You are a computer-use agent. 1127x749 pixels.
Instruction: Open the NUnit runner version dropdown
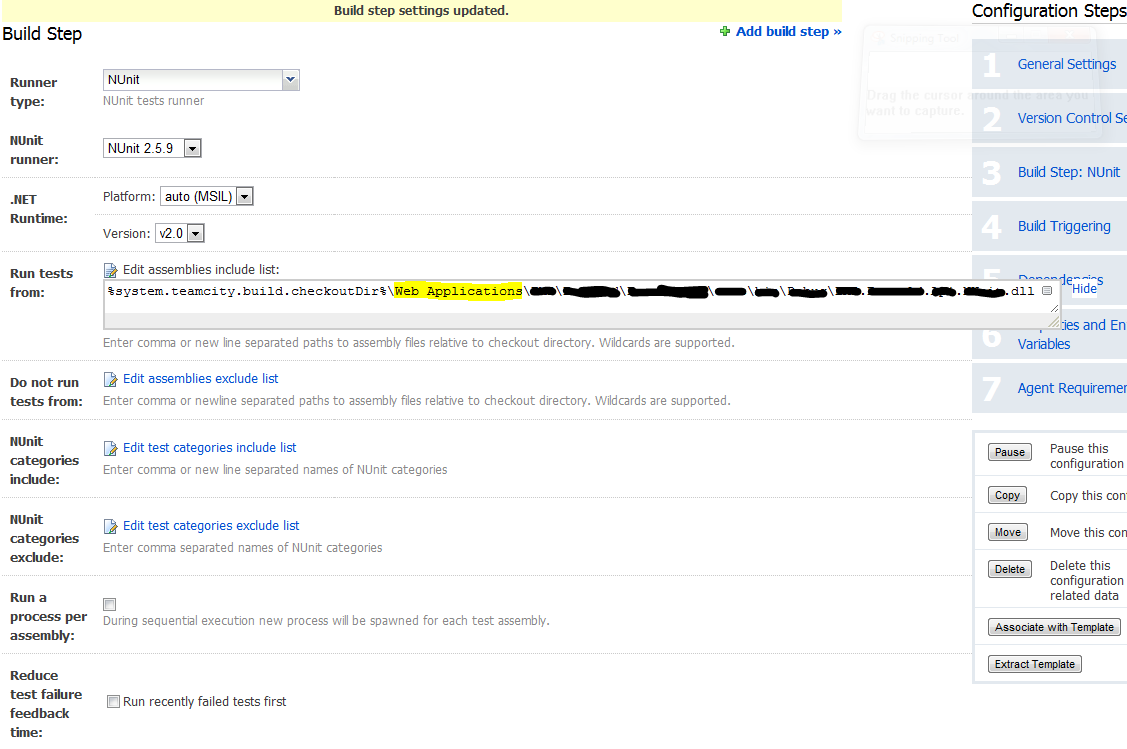pyautogui.click(x=152, y=148)
